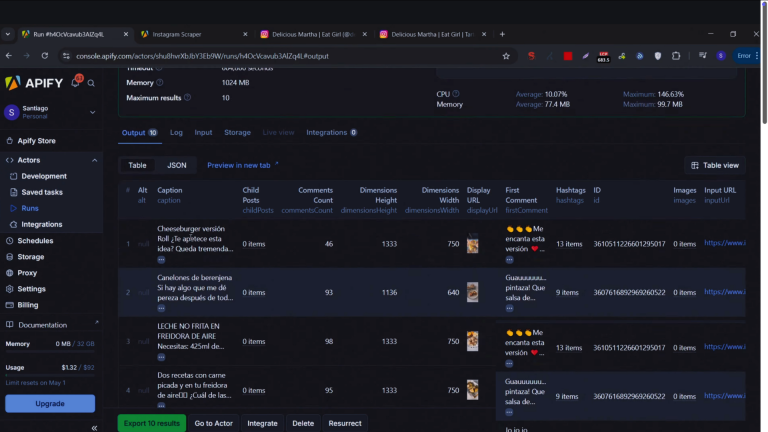This screenshot has height=432, width=768.
Task: Open the Integrations tab
Action: coord(332,133)
